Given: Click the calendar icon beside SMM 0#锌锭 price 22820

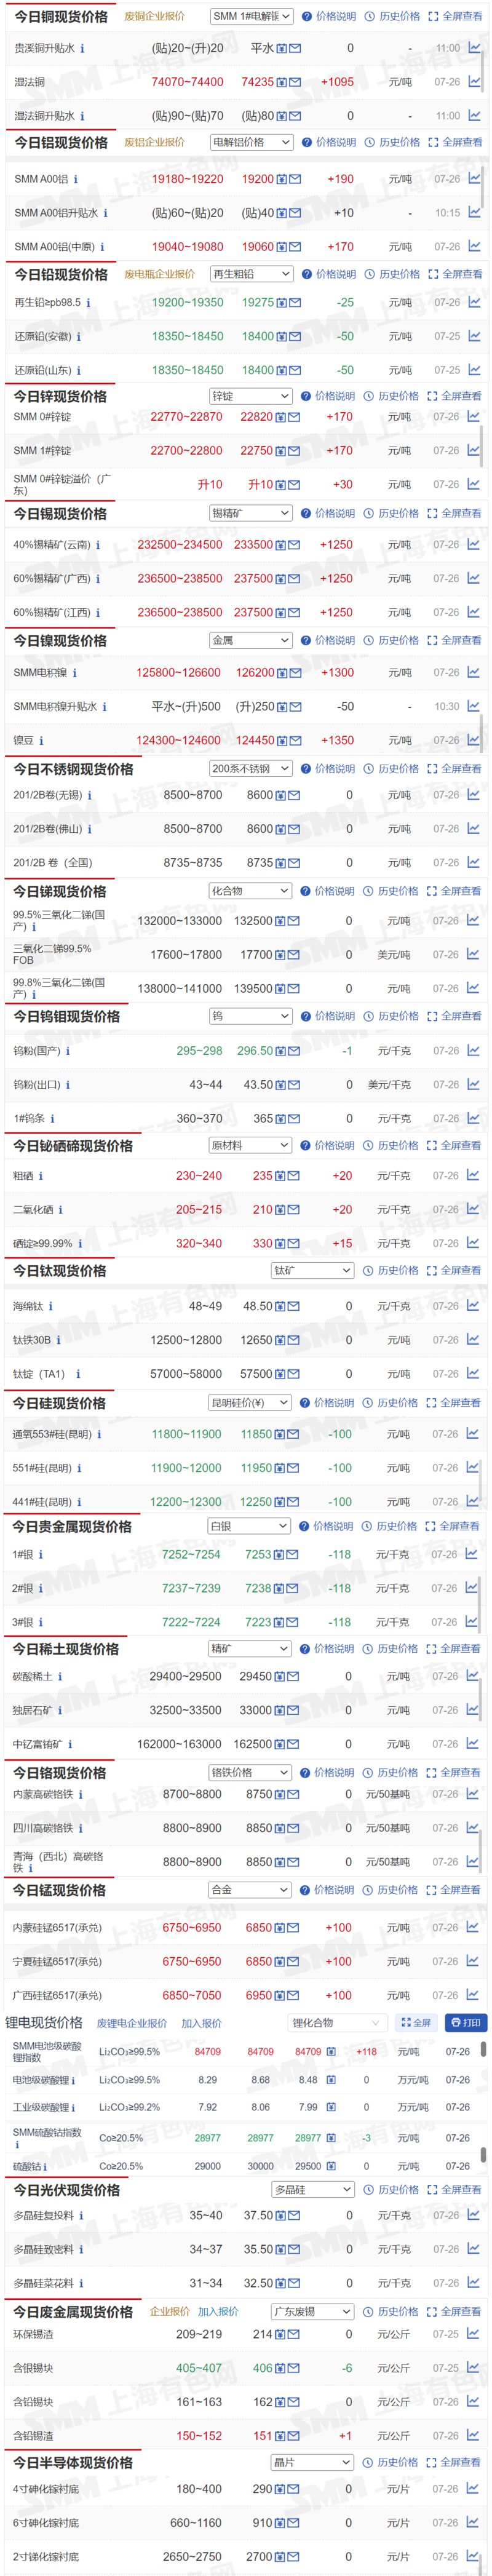Looking at the screenshot, I should (282, 417).
